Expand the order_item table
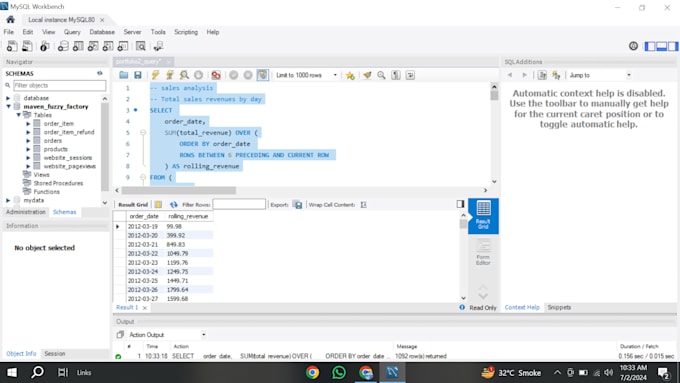680x383 pixels. [x=29, y=124]
